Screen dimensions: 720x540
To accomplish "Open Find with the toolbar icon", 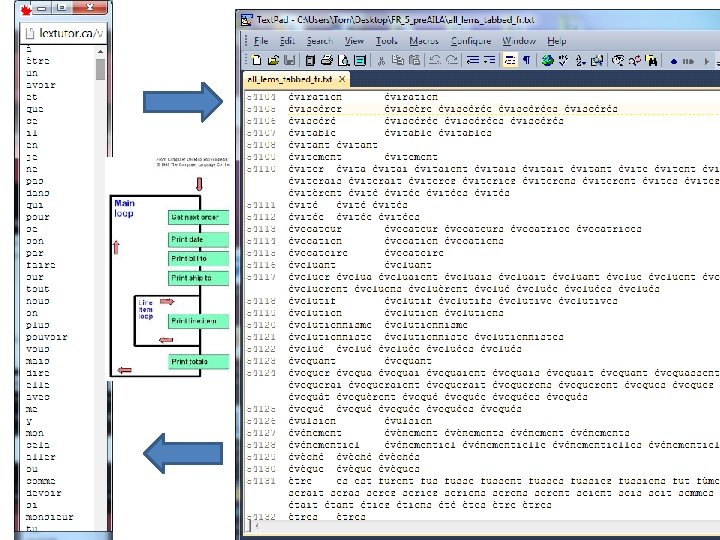I will (618, 60).
